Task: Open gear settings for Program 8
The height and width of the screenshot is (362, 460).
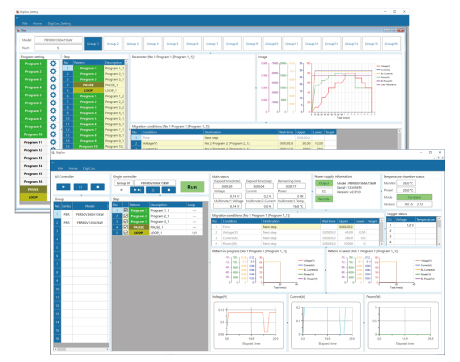Action: pyautogui.click(x=53, y=119)
